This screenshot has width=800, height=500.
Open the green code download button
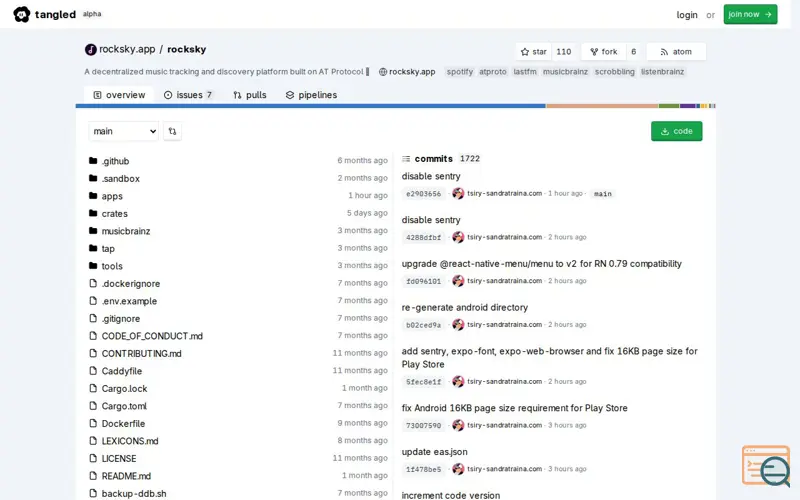677,131
